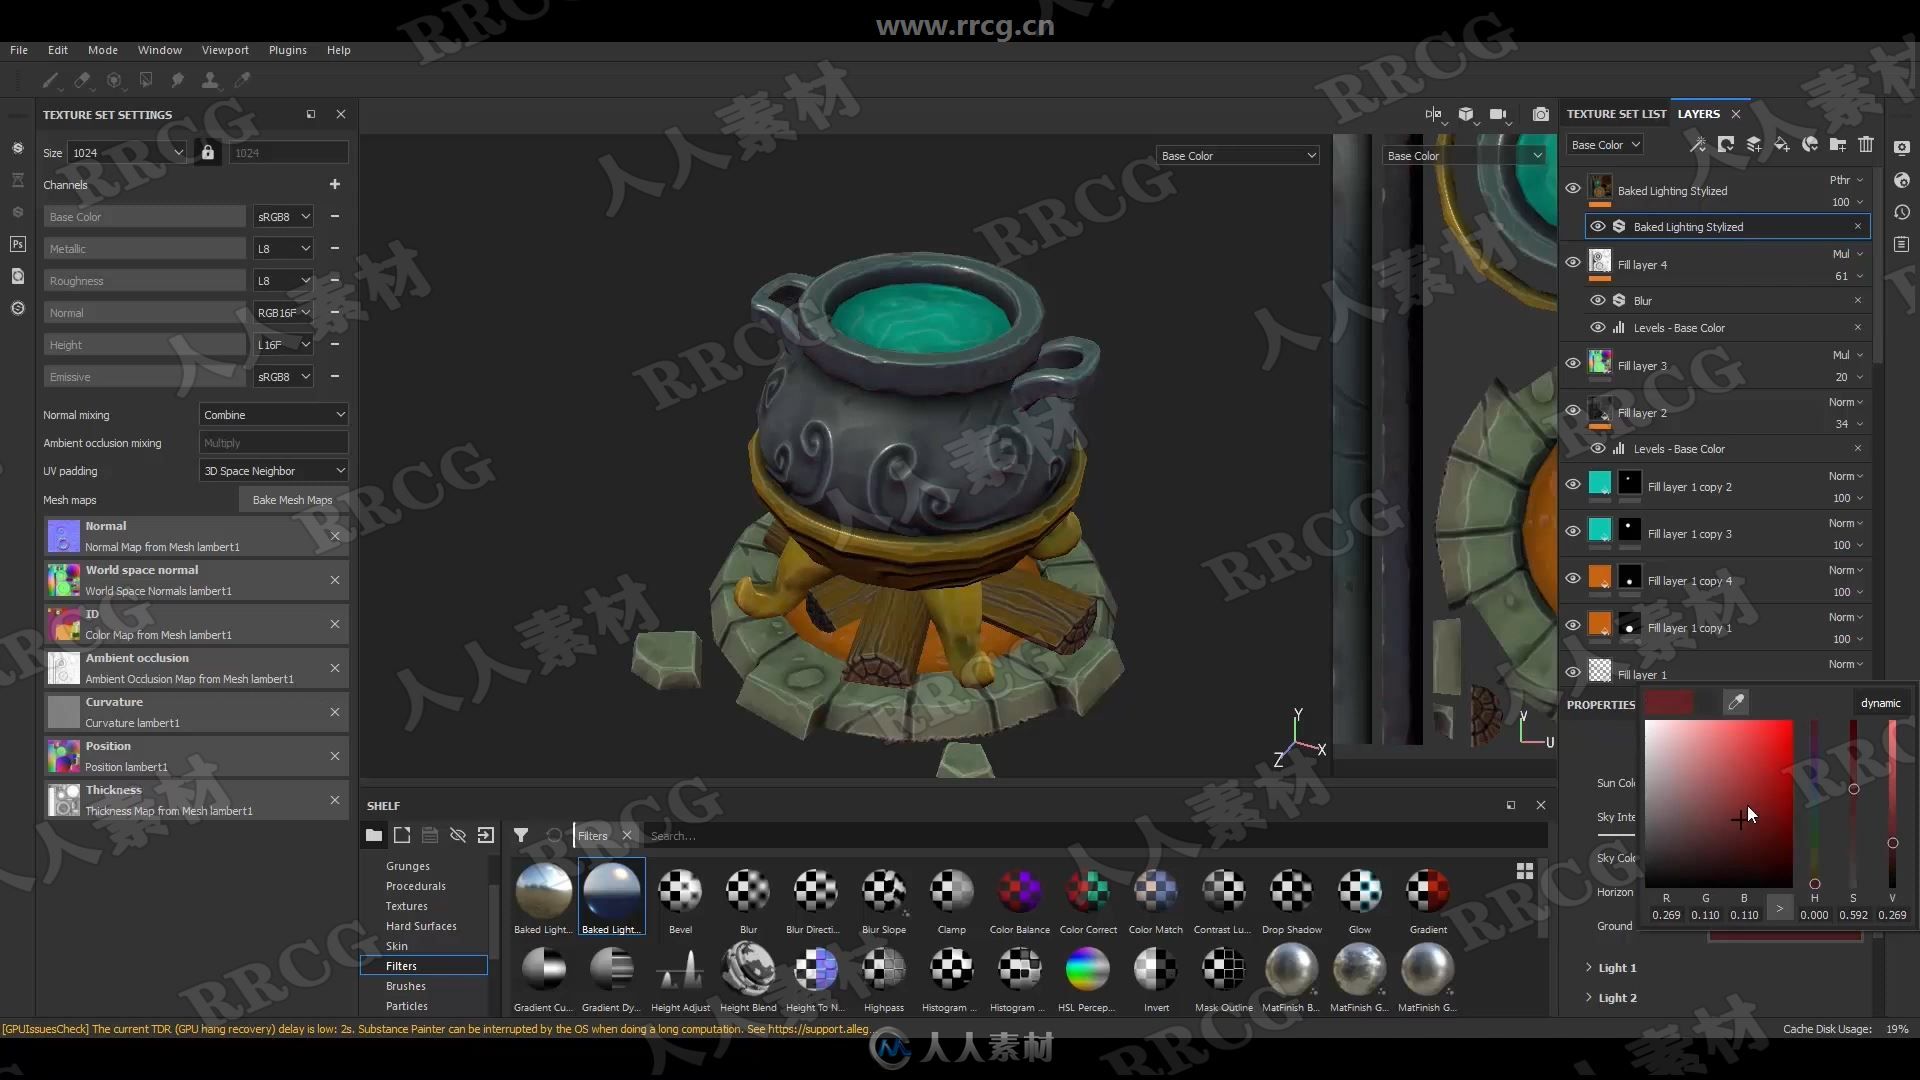Remove the Curvature mesh map
Image resolution: width=1920 pixels, height=1080 pixels.
[335, 712]
